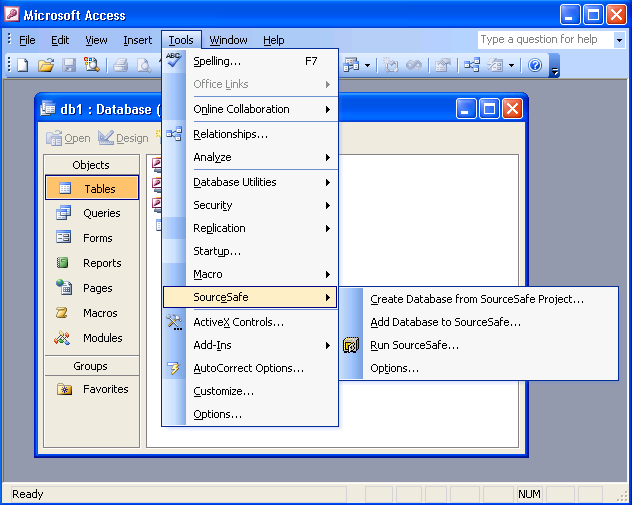
Task: Click the Spelling ABC checkmark menu icon
Action: (x=174, y=60)
